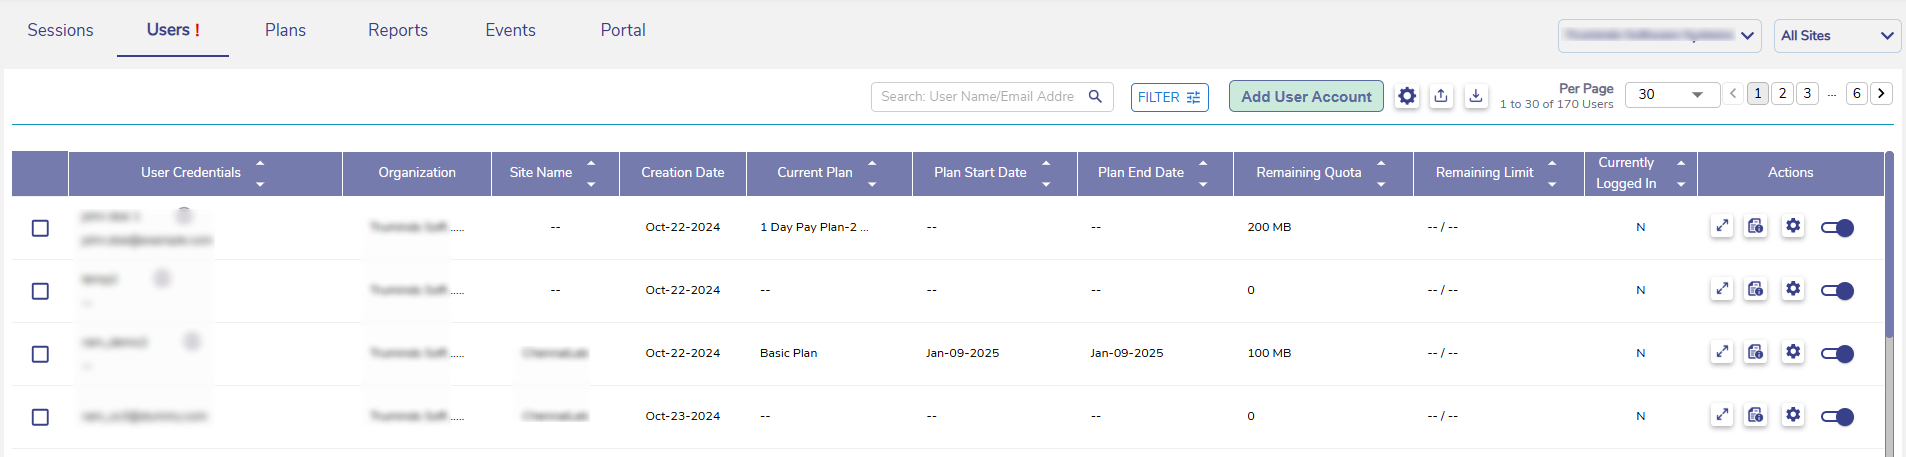Open the blurred organization selector dropdown
This screenshot has height=457, width=1906.
(1659, 36)
